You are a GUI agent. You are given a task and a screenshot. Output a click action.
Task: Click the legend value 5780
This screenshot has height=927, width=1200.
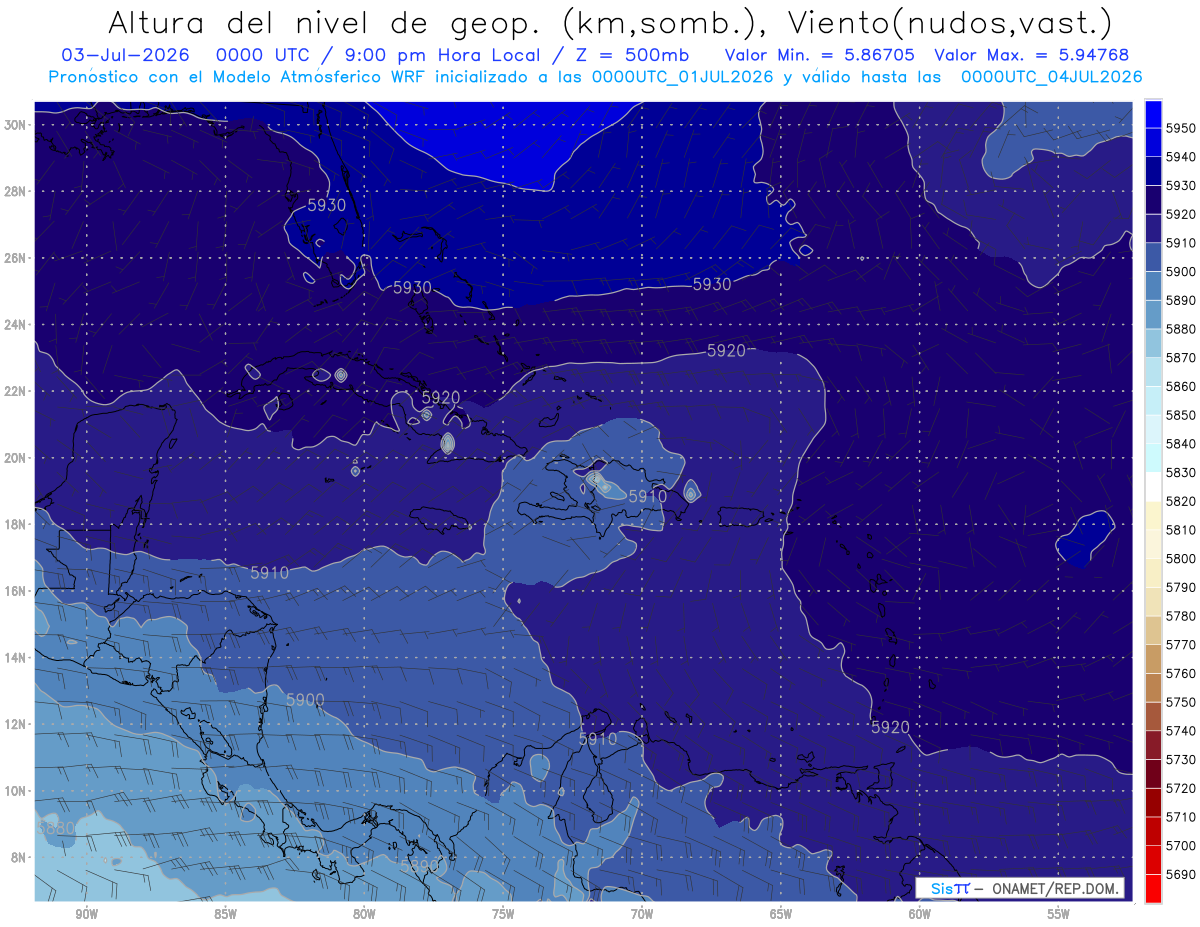click(x=1180, y=616)
